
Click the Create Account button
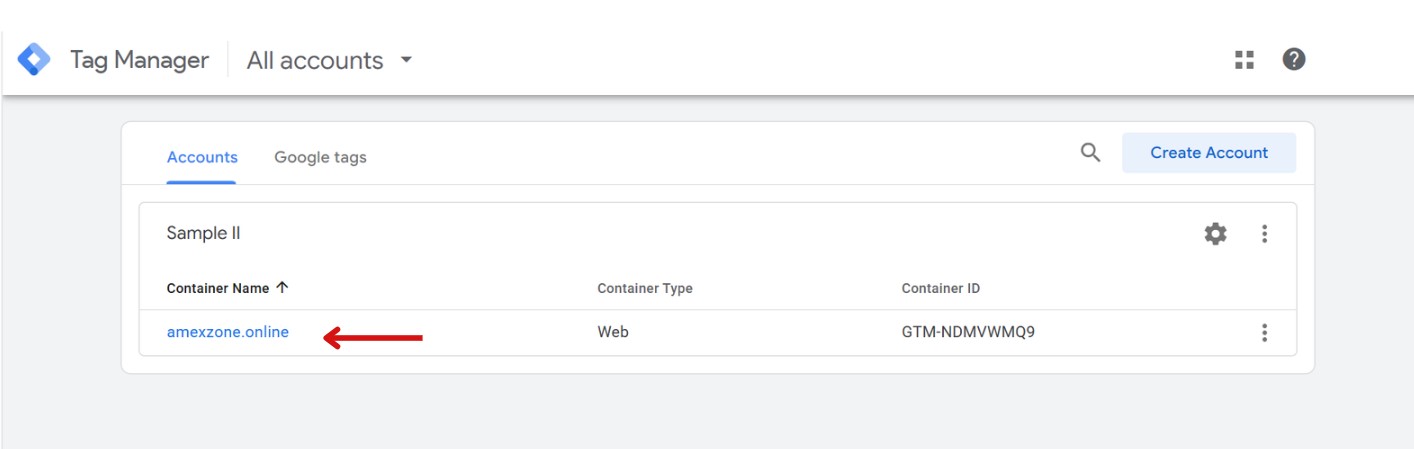tap(1209, 153)
